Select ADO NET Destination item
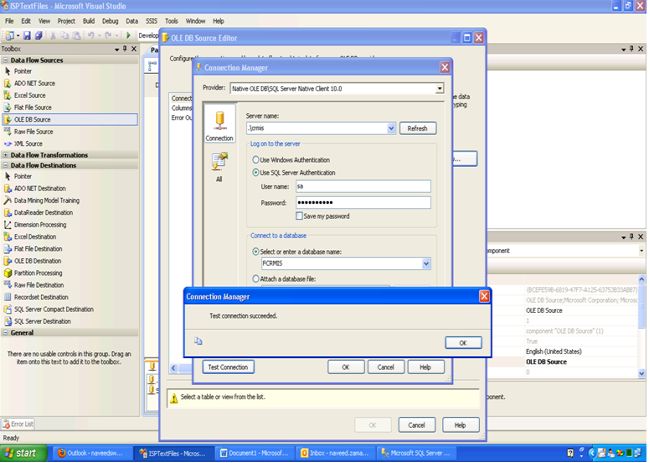Viewport: 650px width, 463px height. [39, 188]
